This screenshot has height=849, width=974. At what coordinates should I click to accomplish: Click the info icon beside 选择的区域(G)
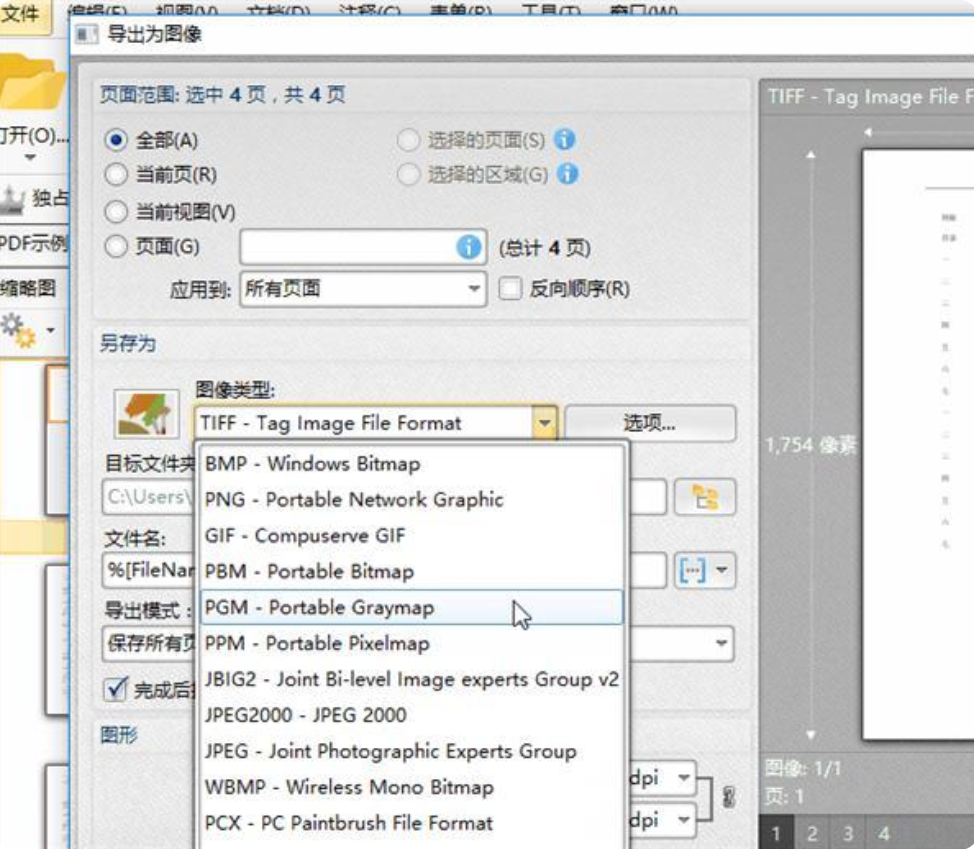click(x=568, y=174)
